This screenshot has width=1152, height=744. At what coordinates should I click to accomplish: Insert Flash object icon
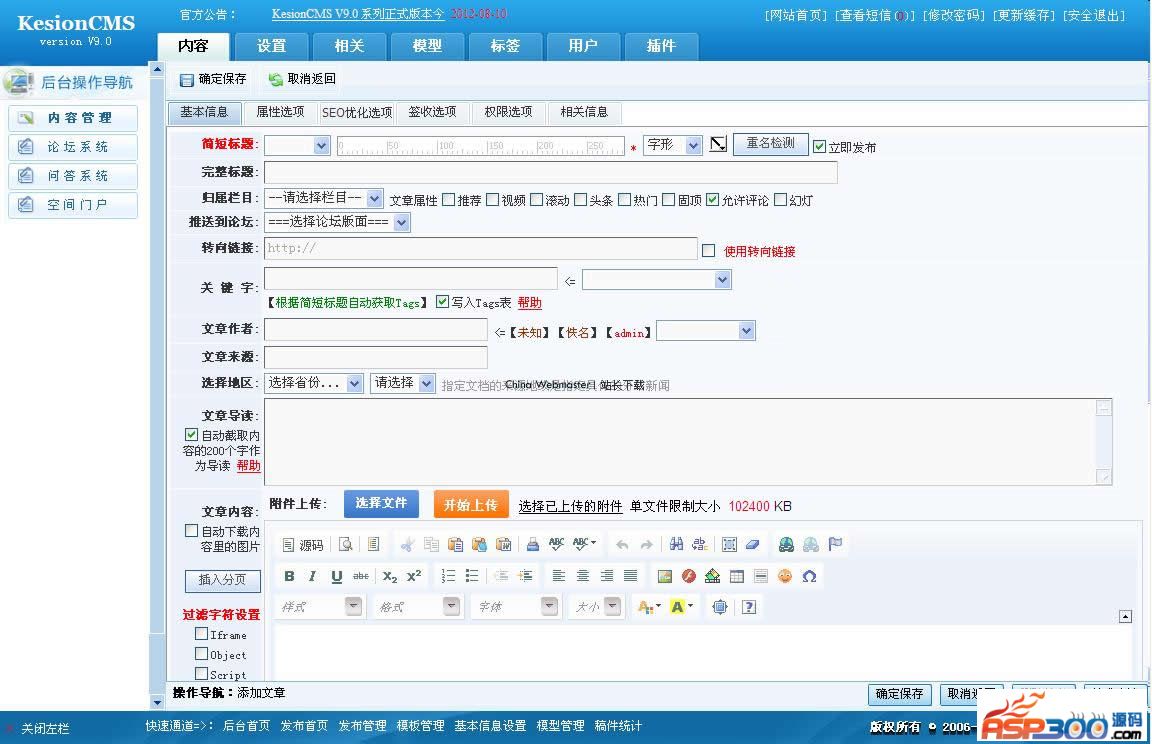[x=688, y=576]
